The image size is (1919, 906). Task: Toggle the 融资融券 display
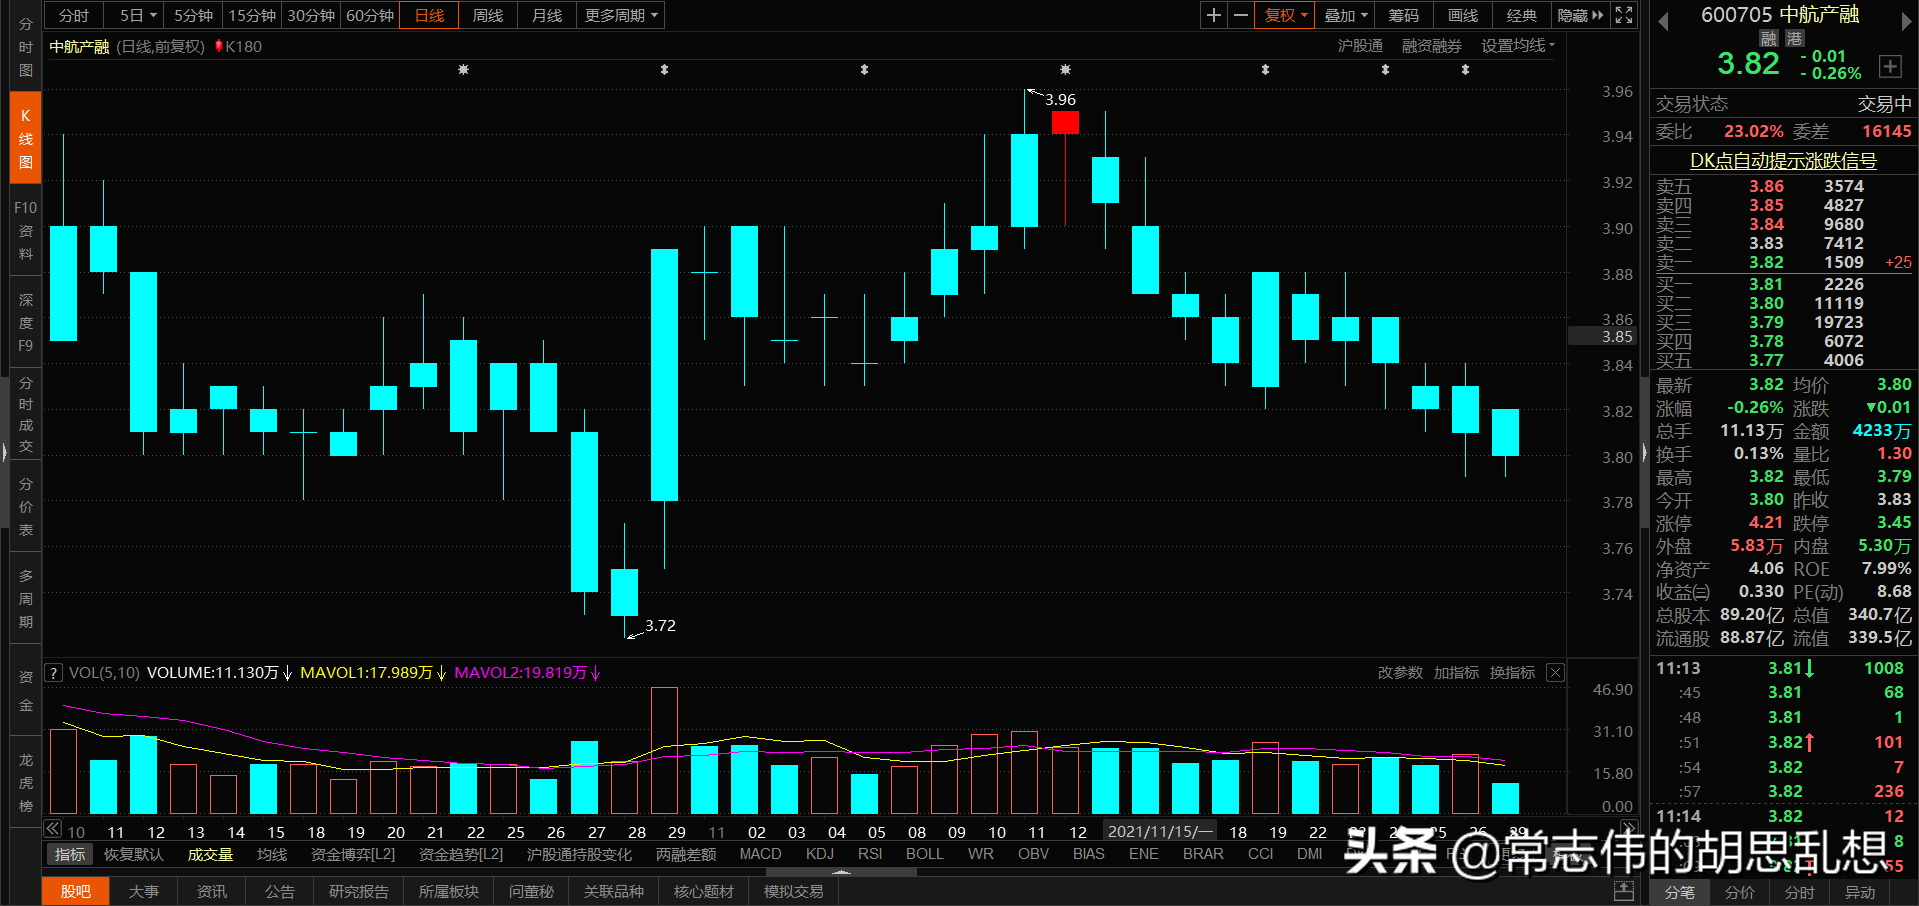point(1430,45)
